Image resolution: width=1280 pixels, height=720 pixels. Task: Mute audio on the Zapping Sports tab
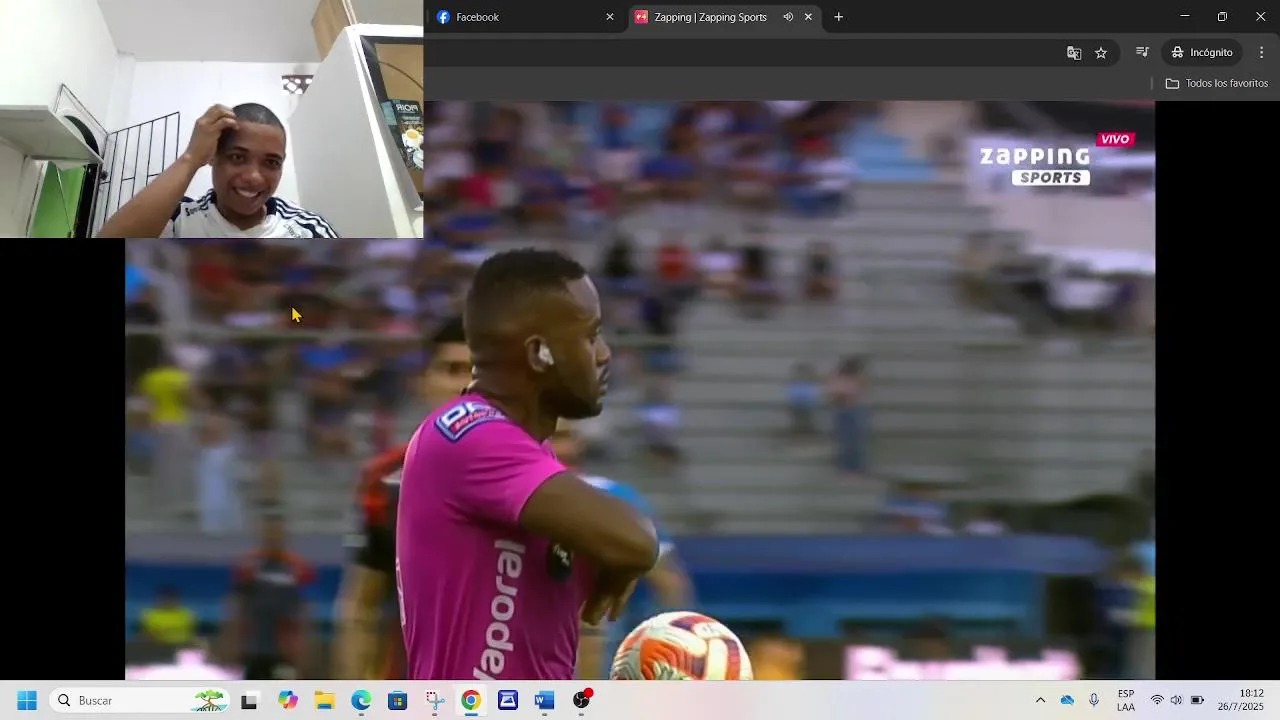788,17
